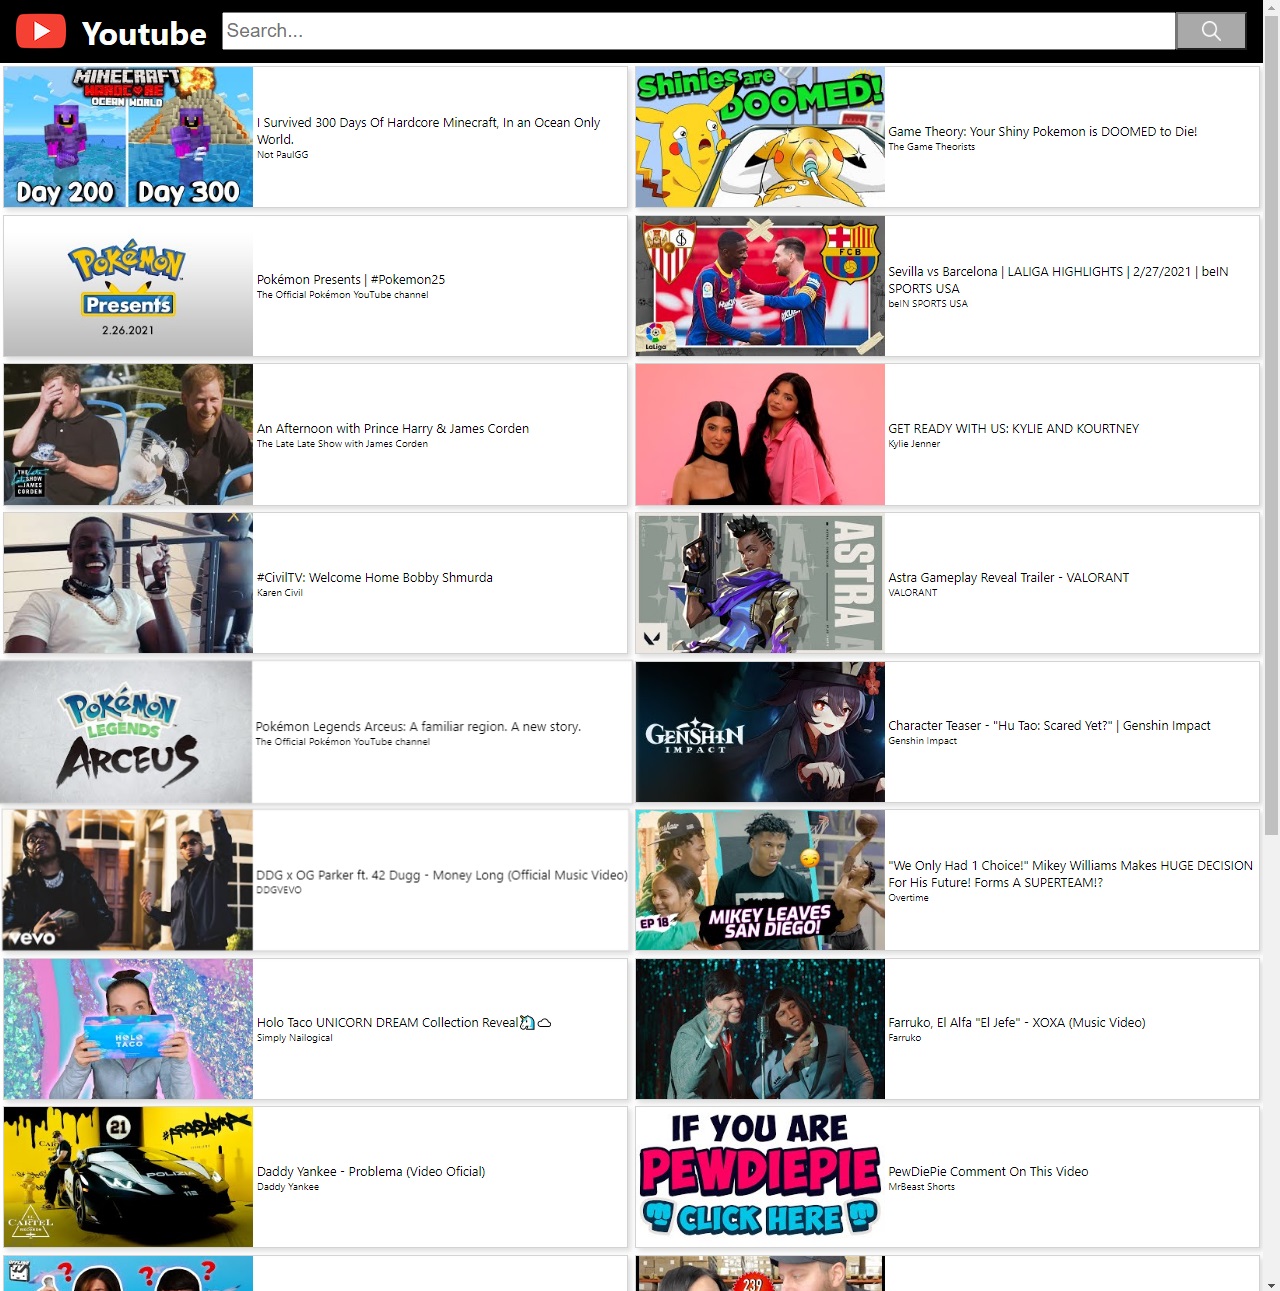The width and height of the screenshot is (1280, 1291).
Task: Open the Astra VALORANT trailer thumbnail
Action: click(760, 583)
